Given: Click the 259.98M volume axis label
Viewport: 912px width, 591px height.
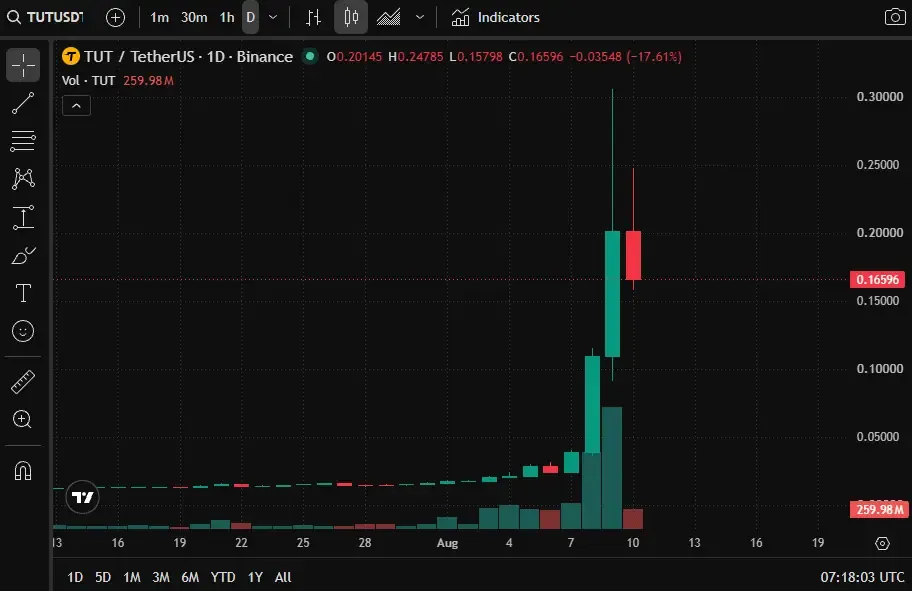Looking at the screenshot, I should pyautogui.click(x=878, y=510).
